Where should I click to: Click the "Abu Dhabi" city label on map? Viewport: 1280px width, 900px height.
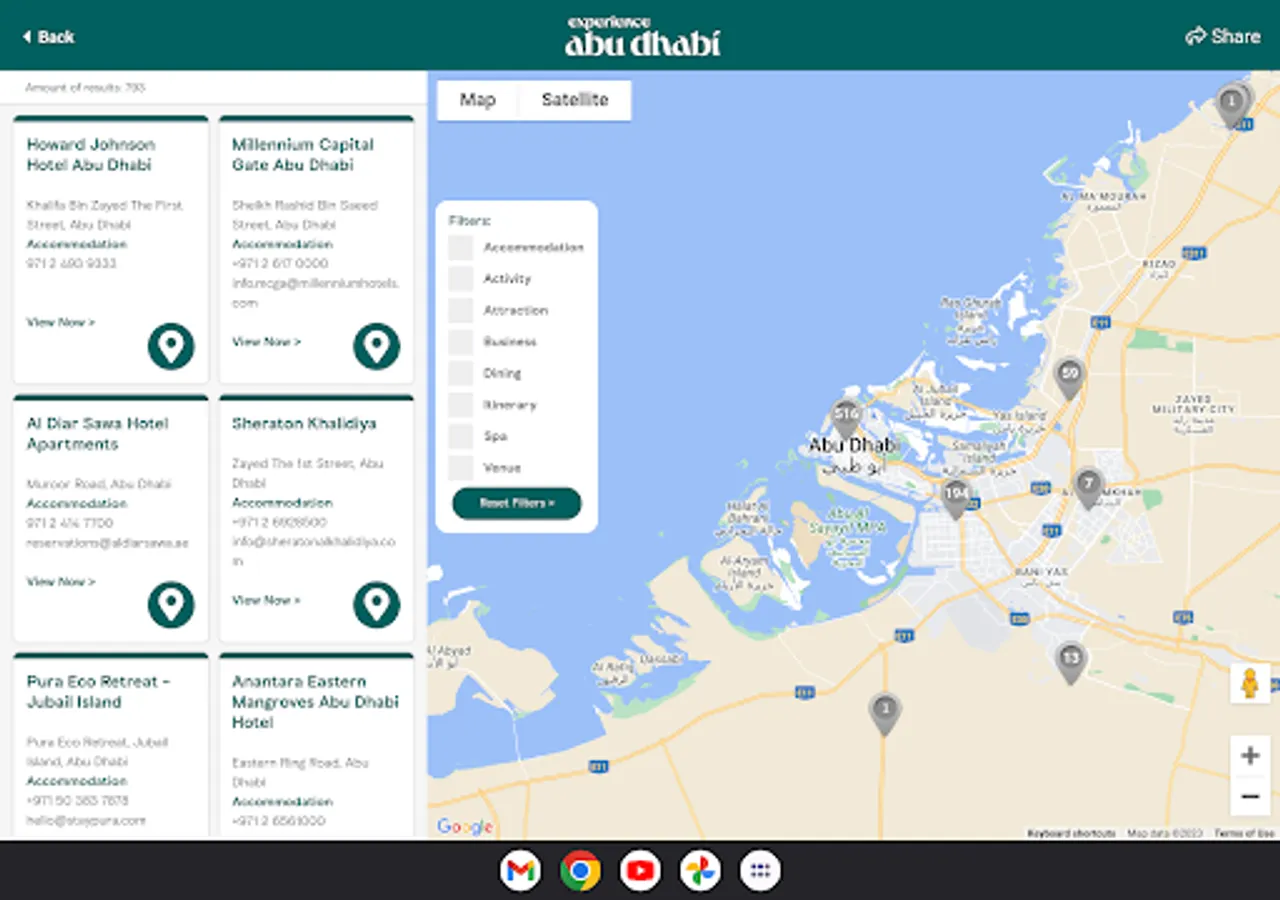coord(852,446)
